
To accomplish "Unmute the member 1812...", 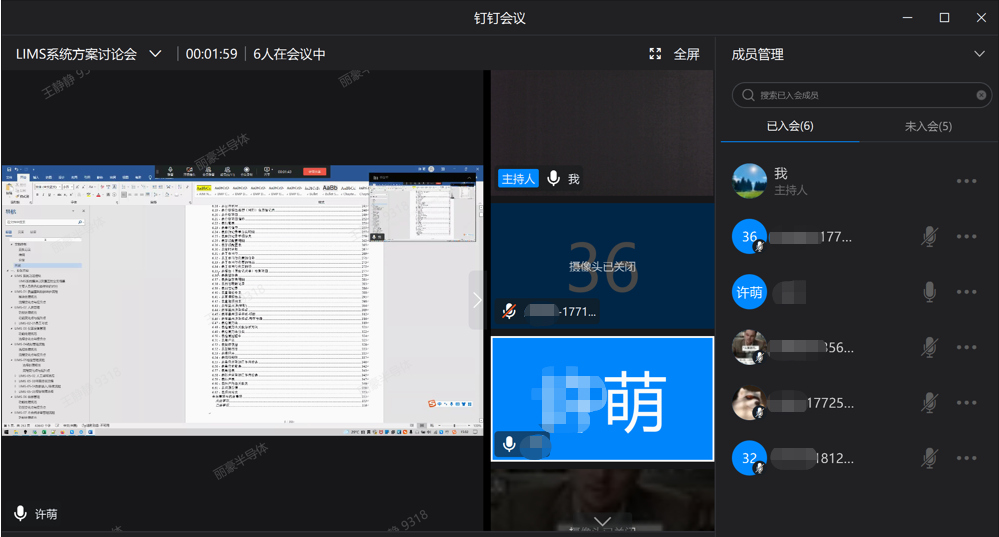I will [930, 459].
